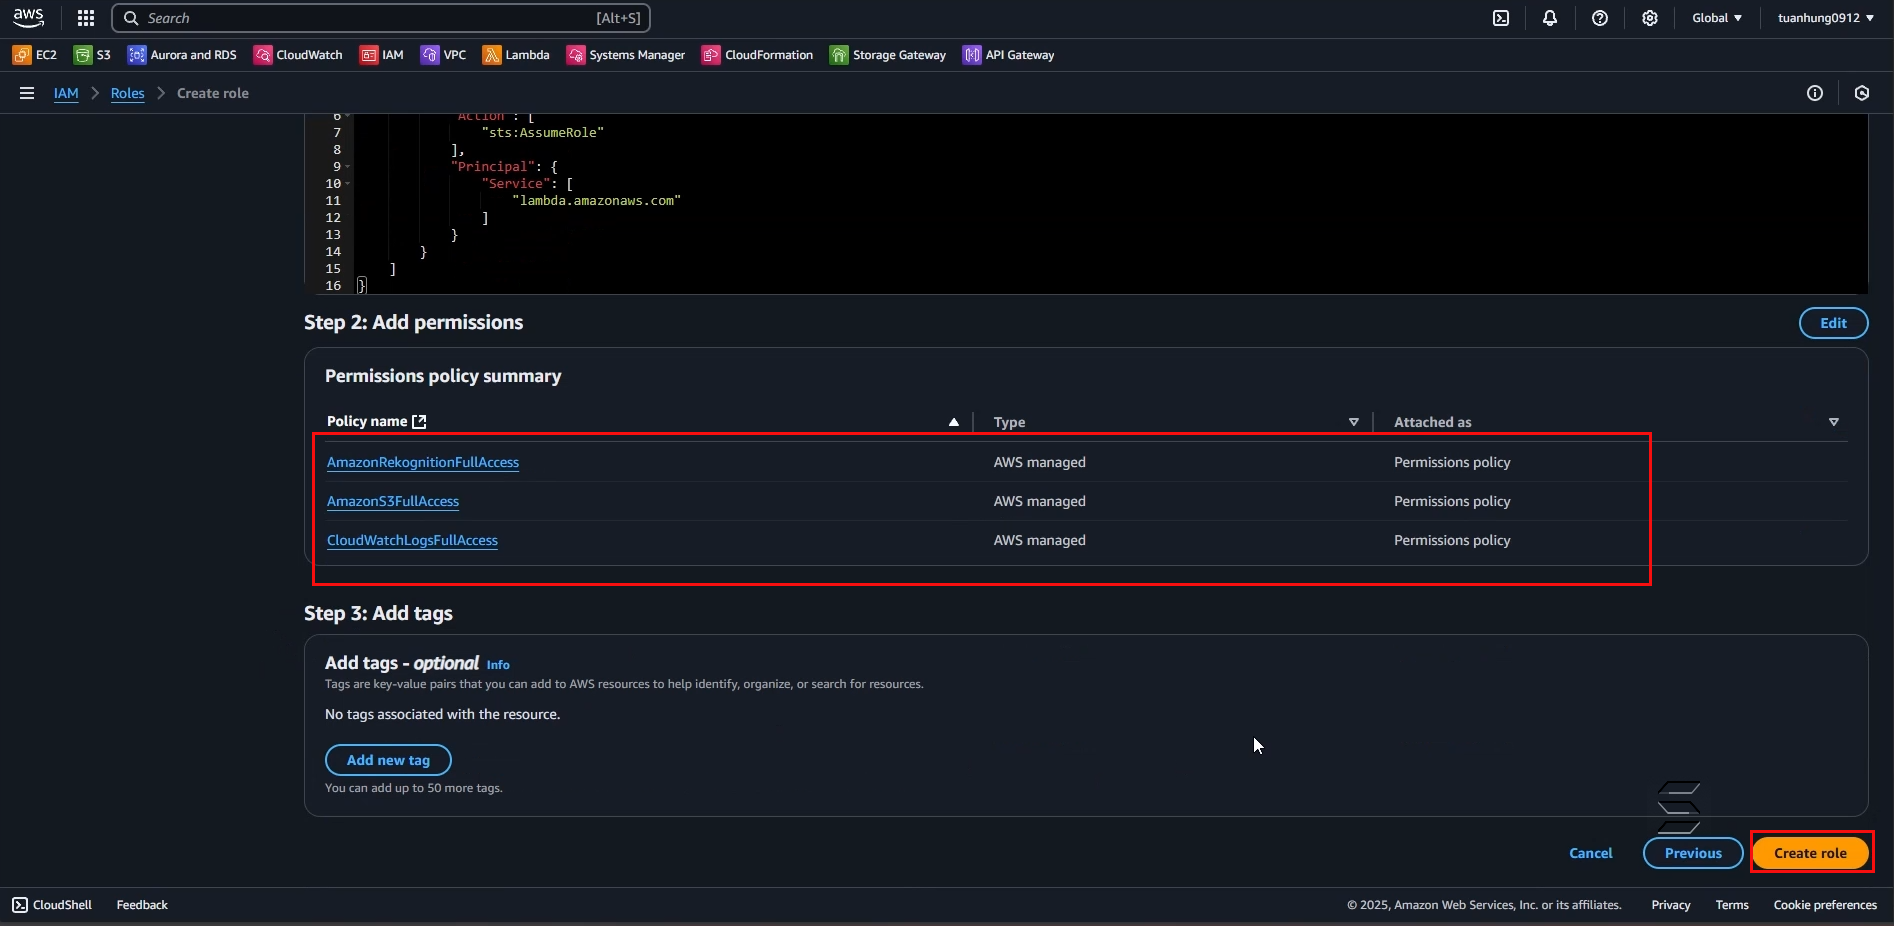Viewport: 1894px width, 926px height.
Task: Open the tuanhung0912 account menu
Action: (1825, 18)
